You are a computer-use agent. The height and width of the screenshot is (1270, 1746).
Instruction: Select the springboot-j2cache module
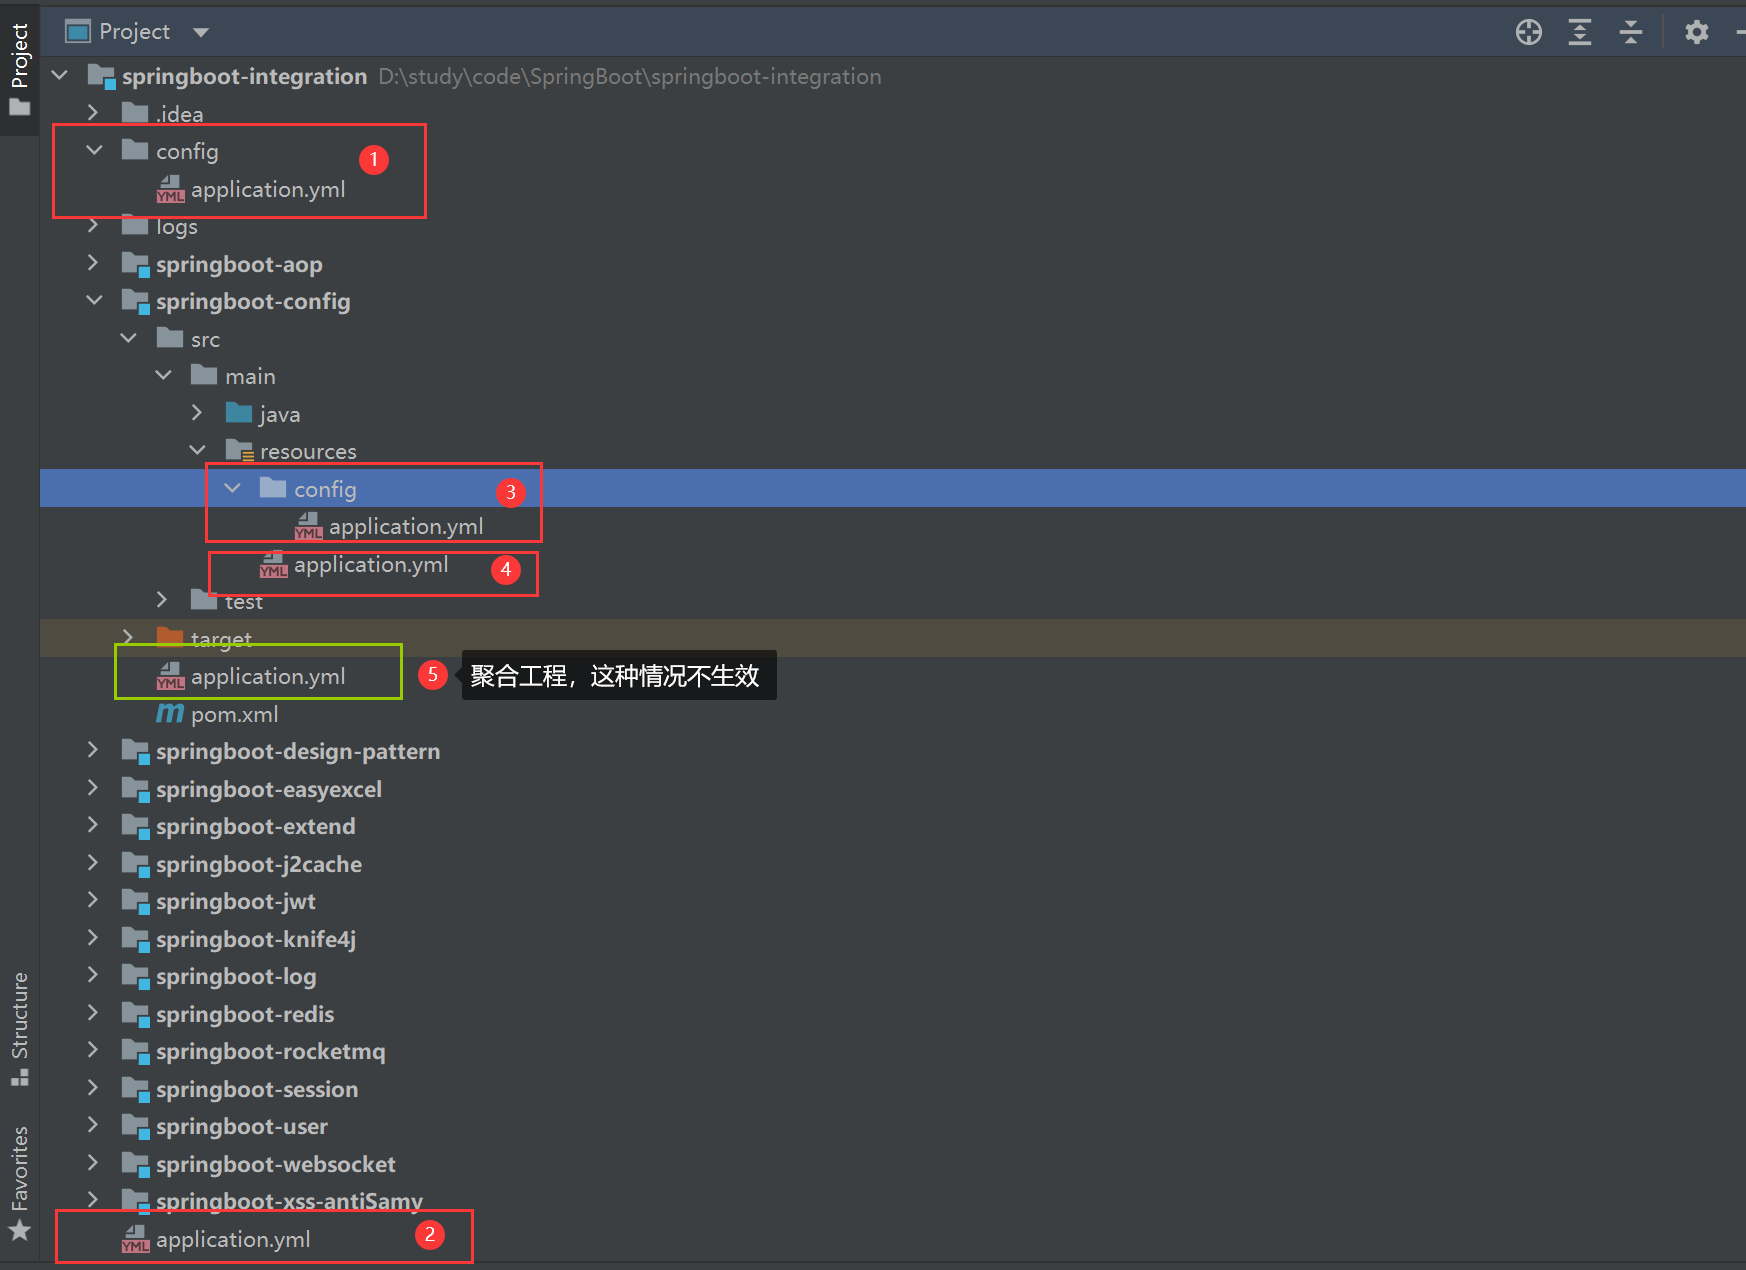259,864
